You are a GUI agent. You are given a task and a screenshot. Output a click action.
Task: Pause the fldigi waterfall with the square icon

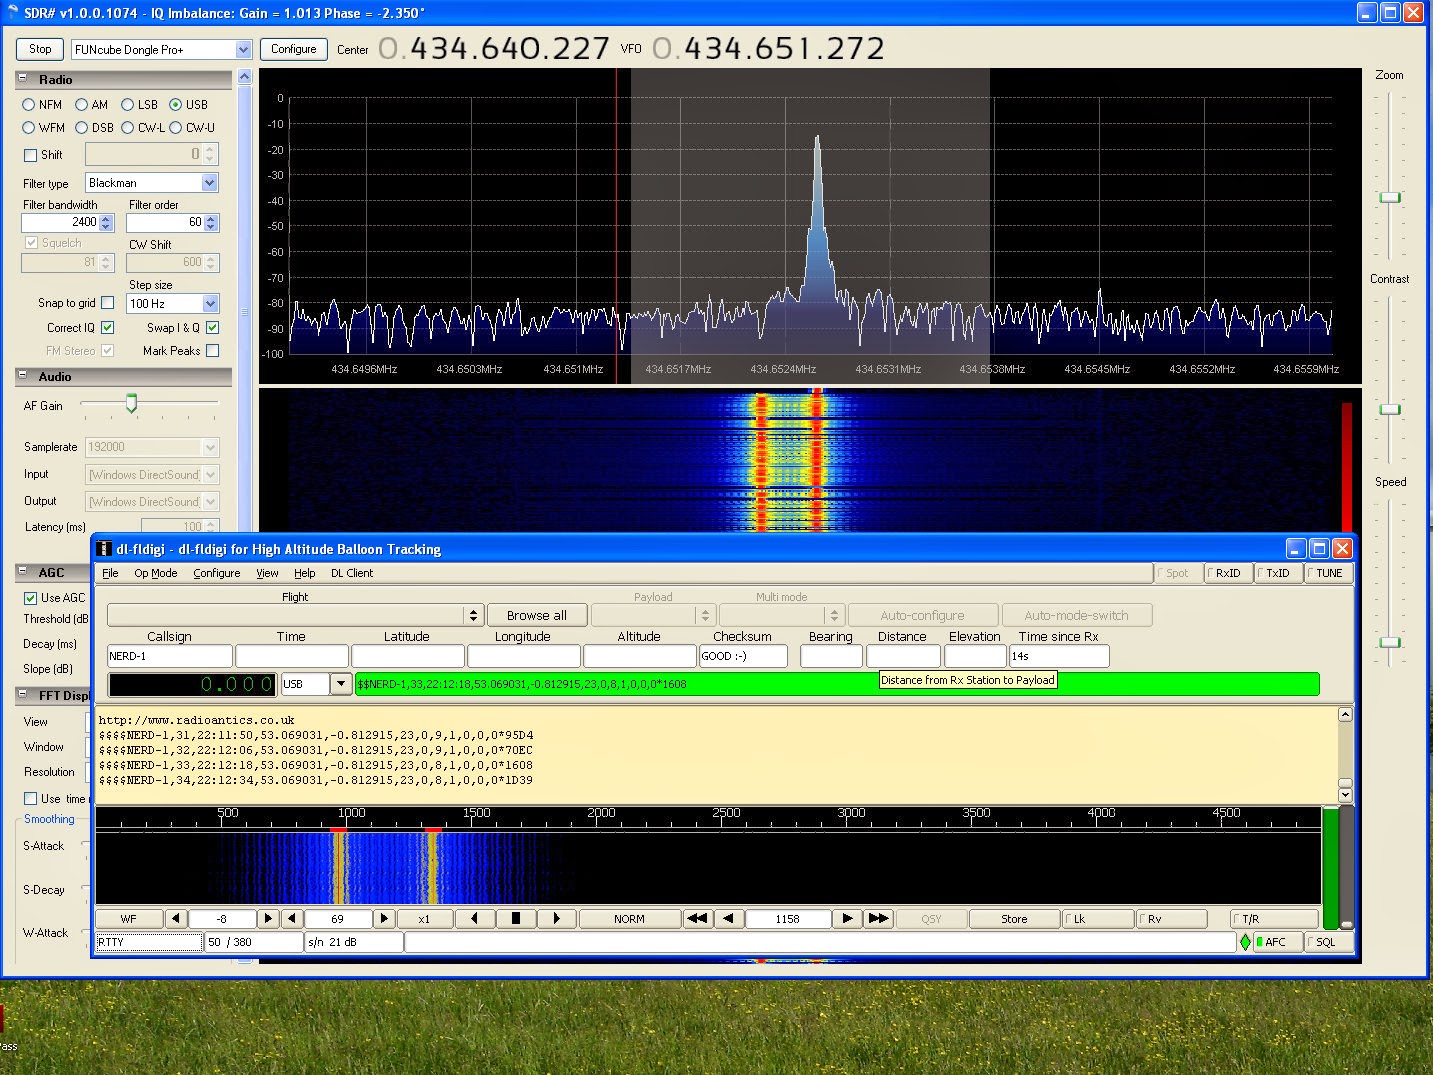click(516, 918)
